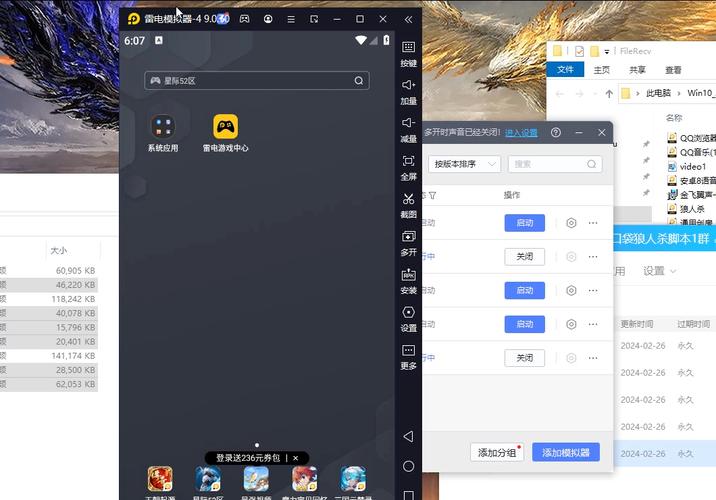Screen dimensions: 716x500
Task: Click 添加分组 button
Action: 497,453
